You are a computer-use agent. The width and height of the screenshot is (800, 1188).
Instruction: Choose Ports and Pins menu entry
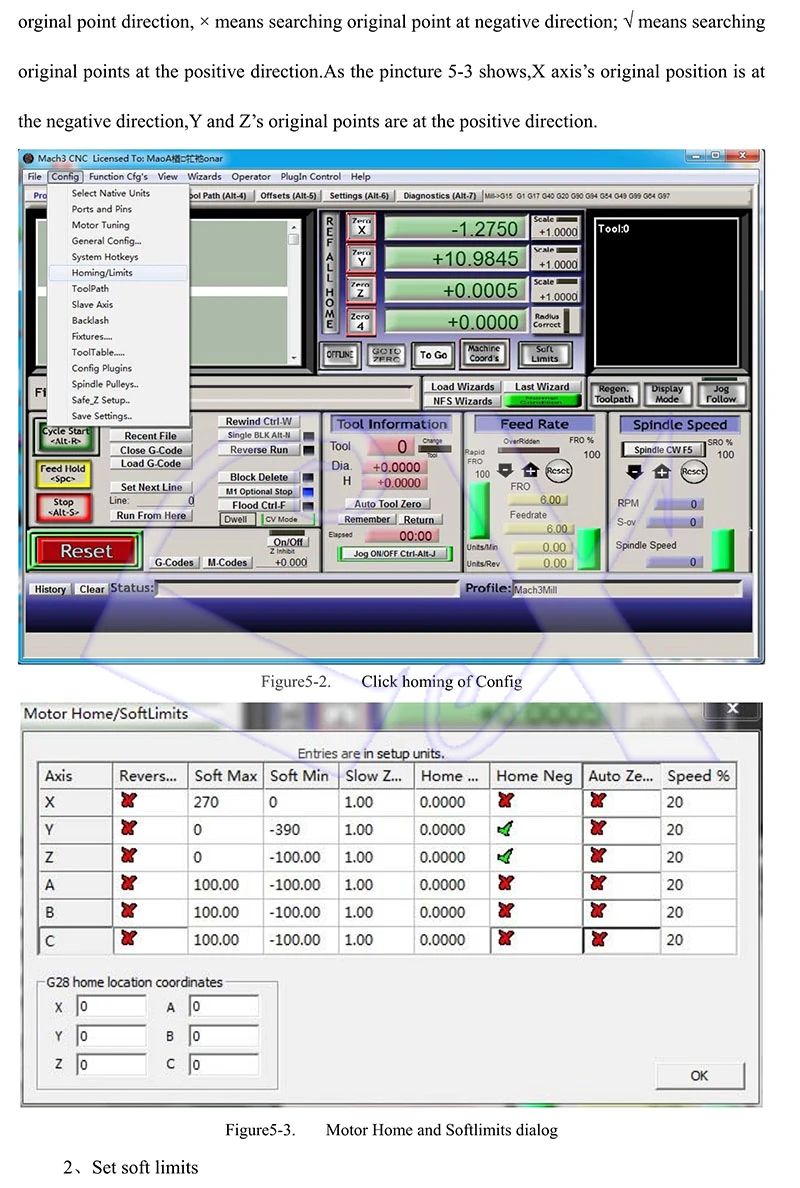click(102, 209)
